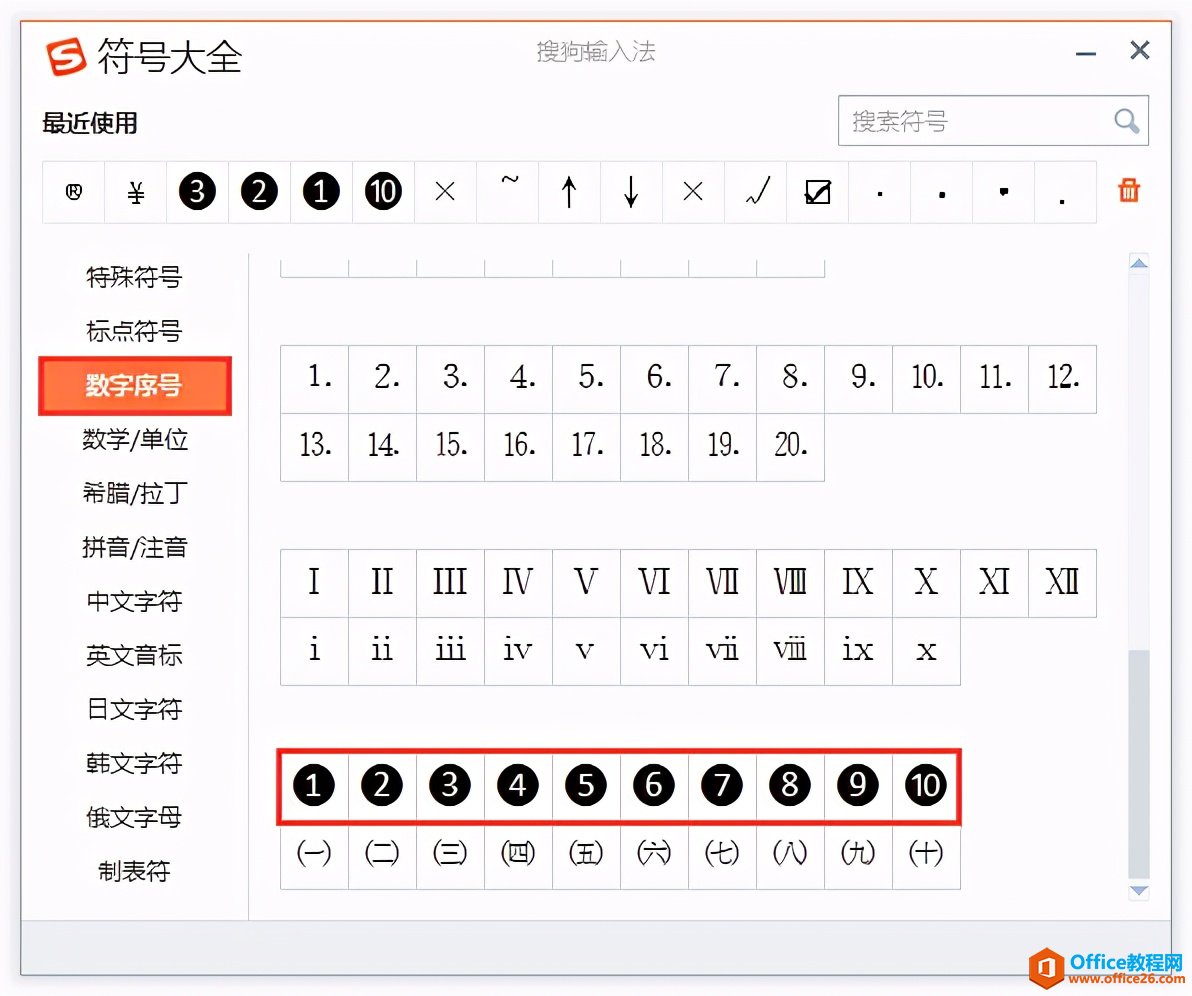Insert the checked box symbol from recents
Viewport: 1192px width, 996px height.
pos(817,192)
